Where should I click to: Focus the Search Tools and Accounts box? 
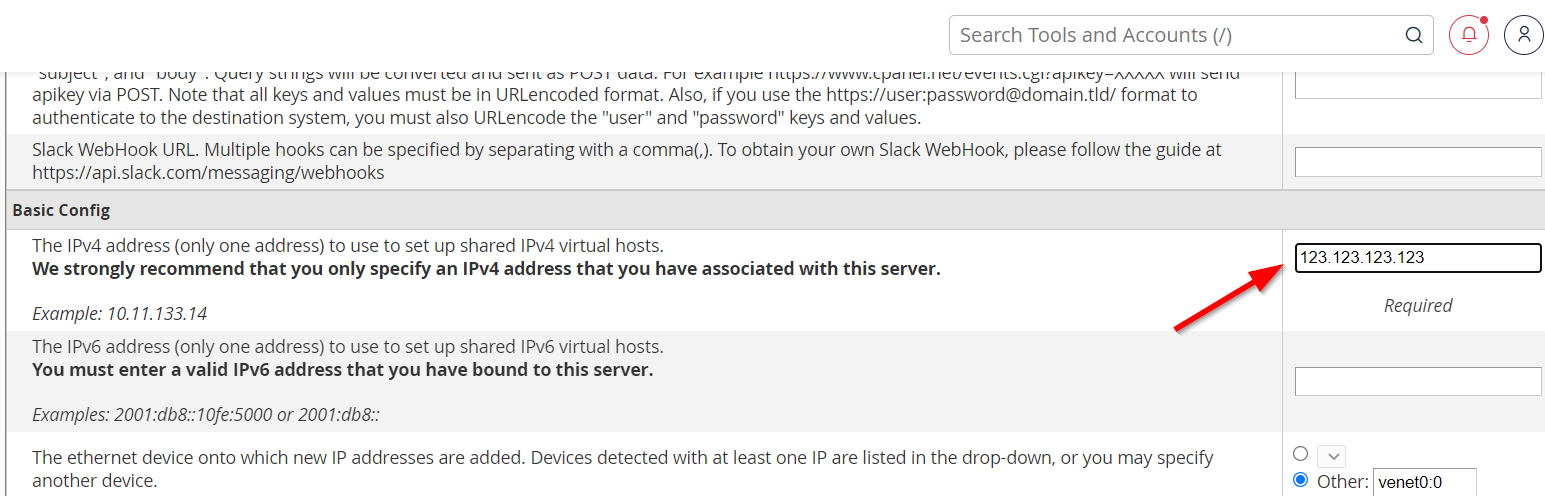point(1191,35)
